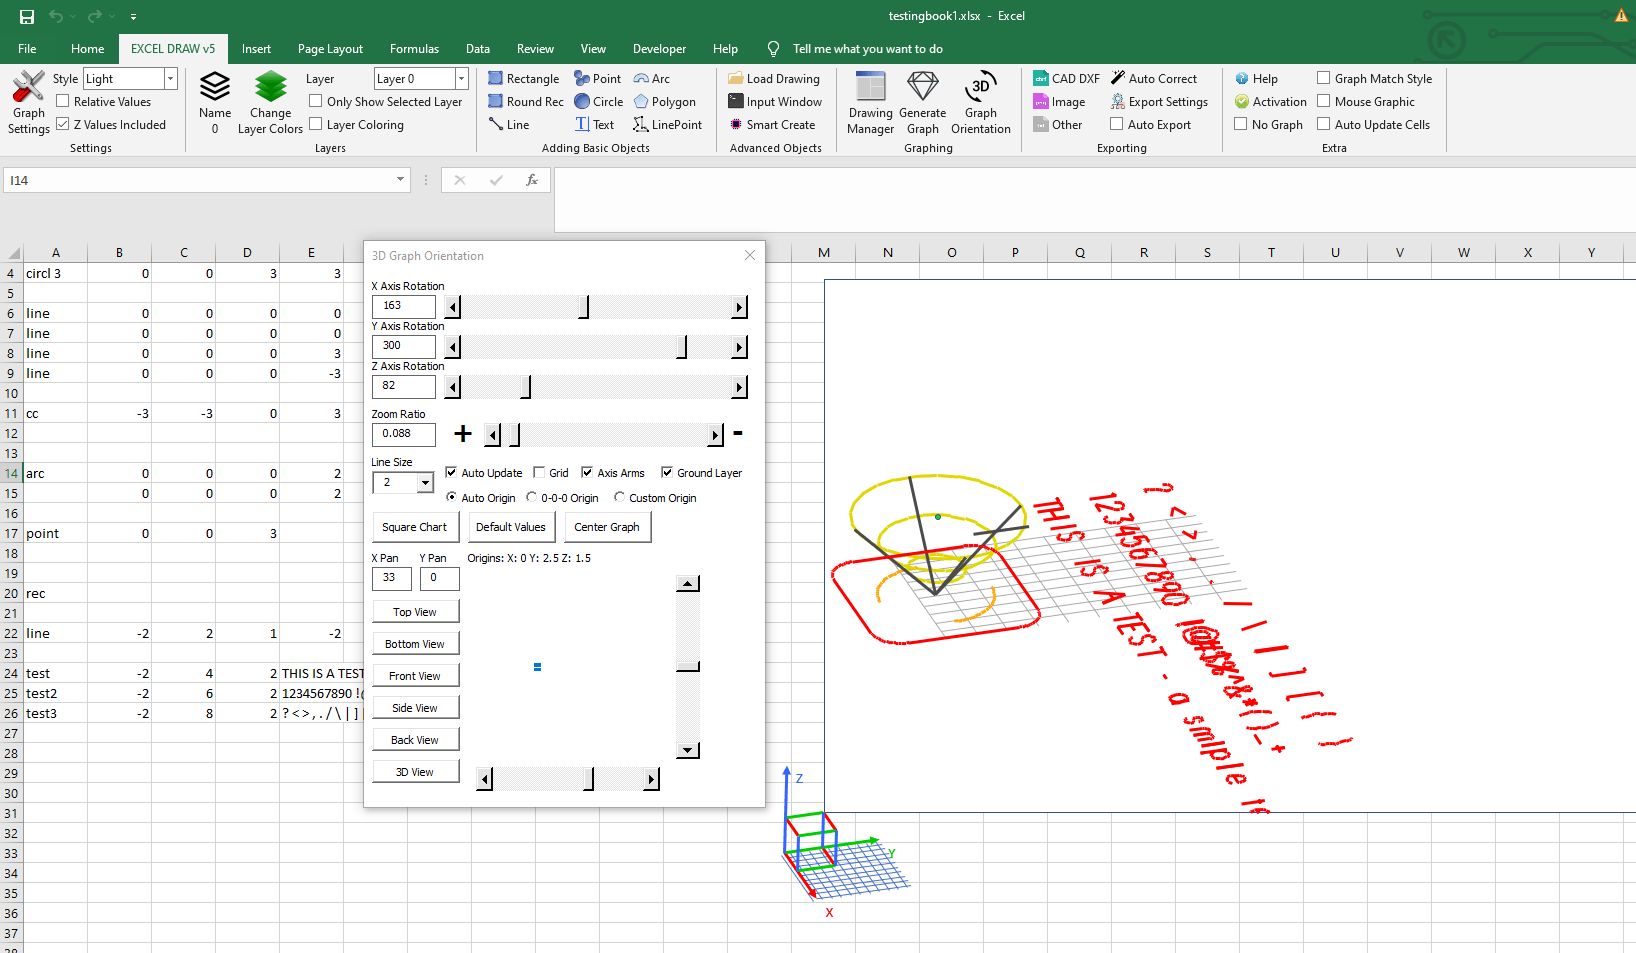
Task: Select the Text insertion tool
Action: click(x=595, y=124)
